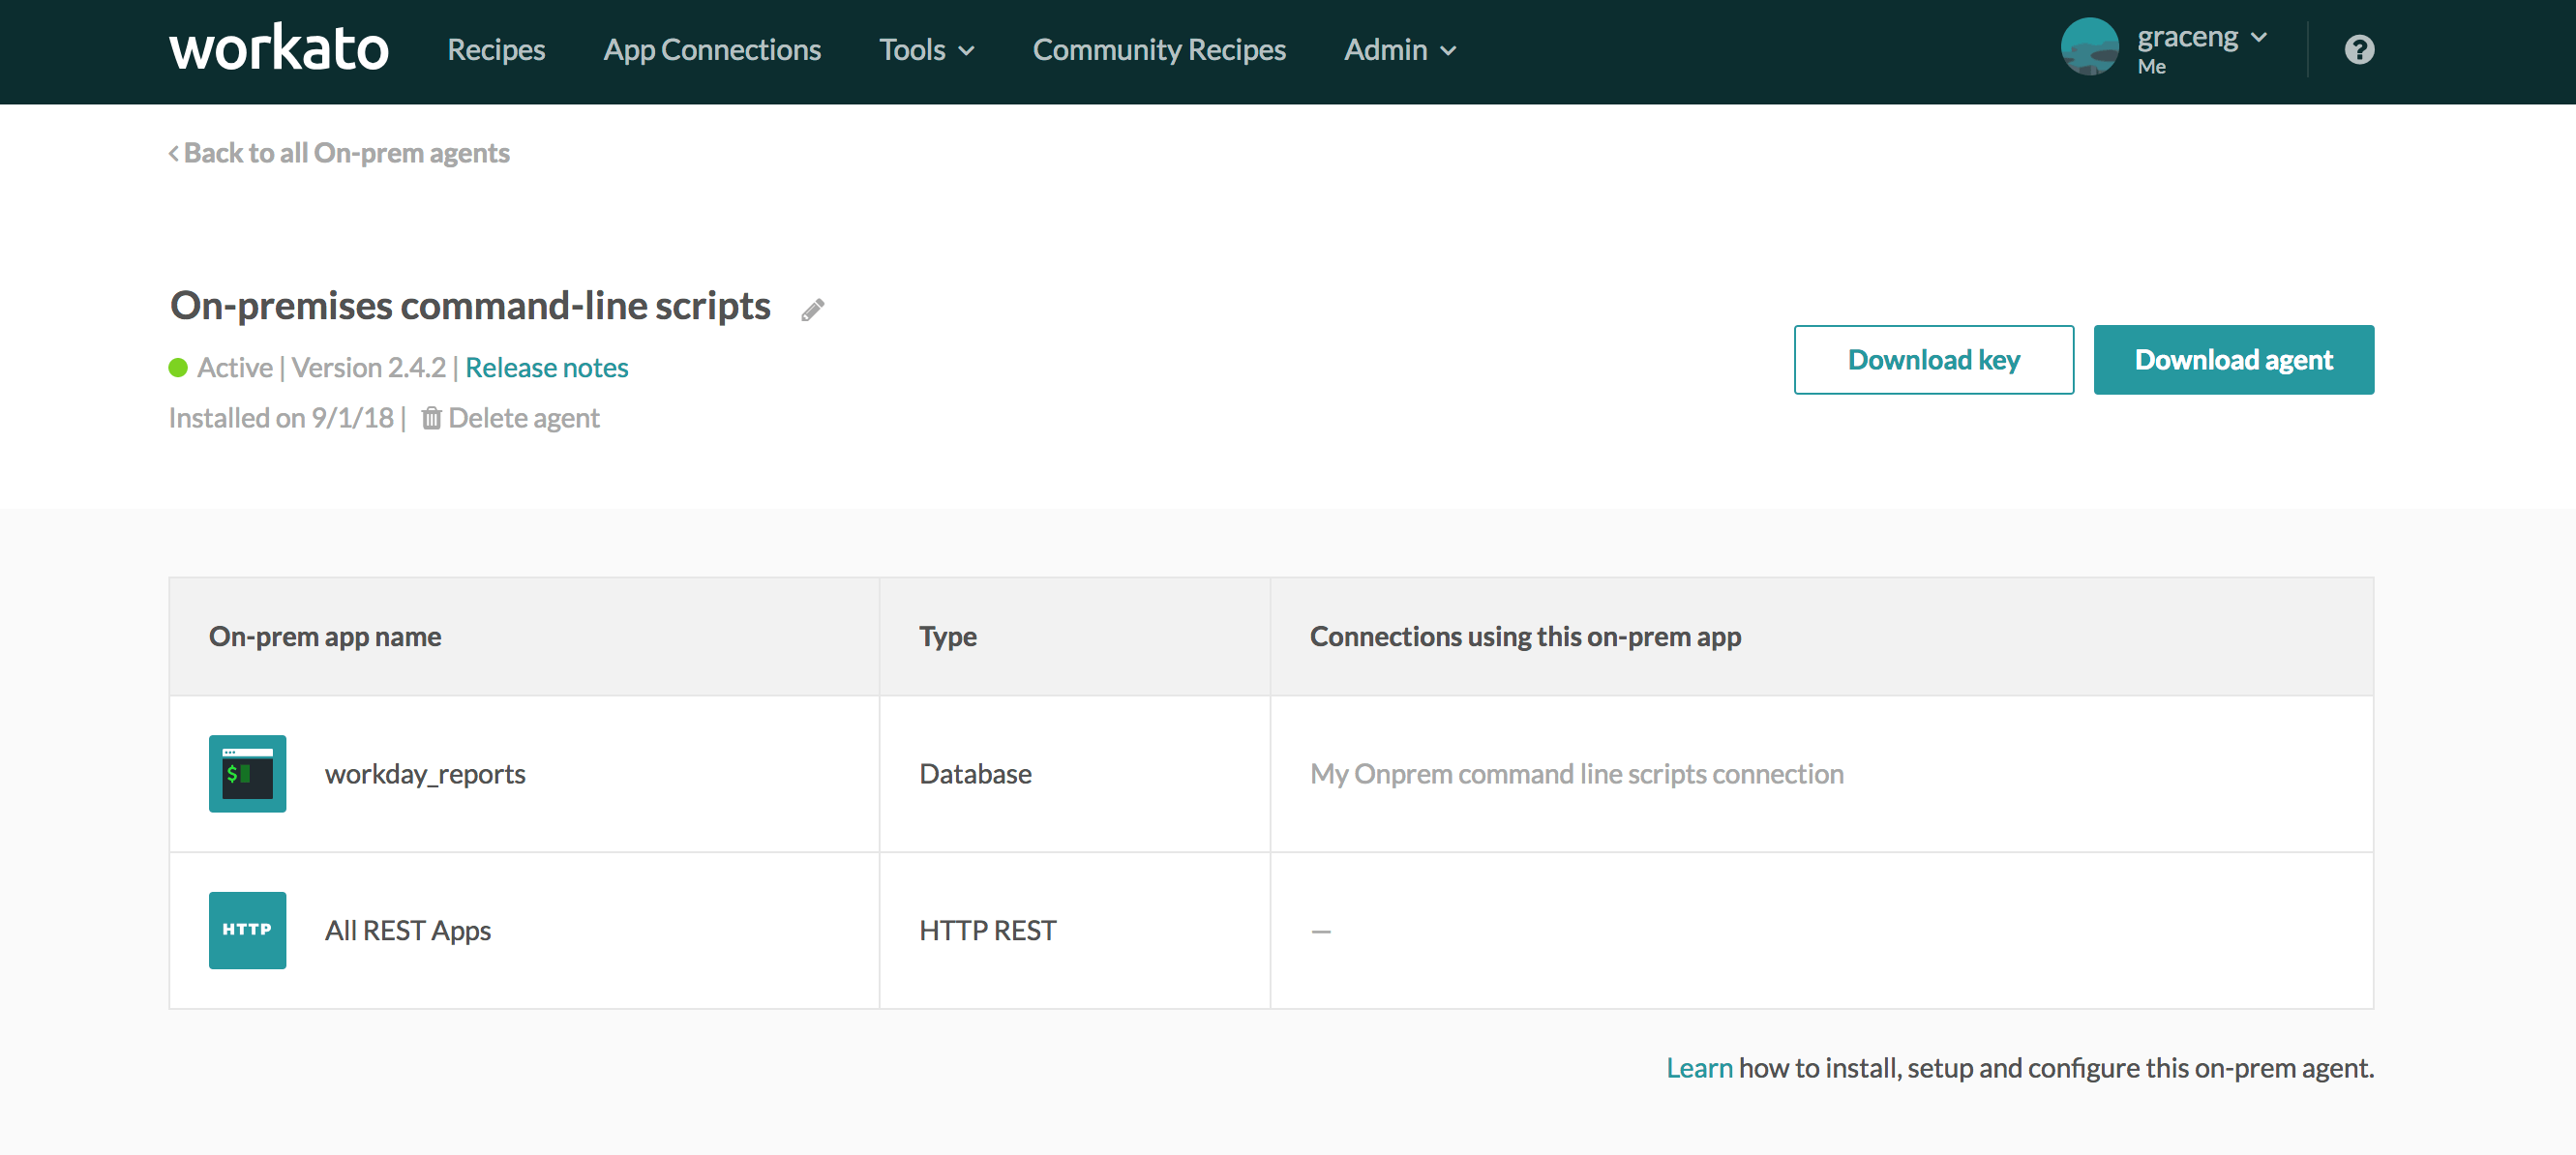Click the Learn link about agent setup
The height and width of the screenshot is (1155, 2576).
(1698, 1067)
